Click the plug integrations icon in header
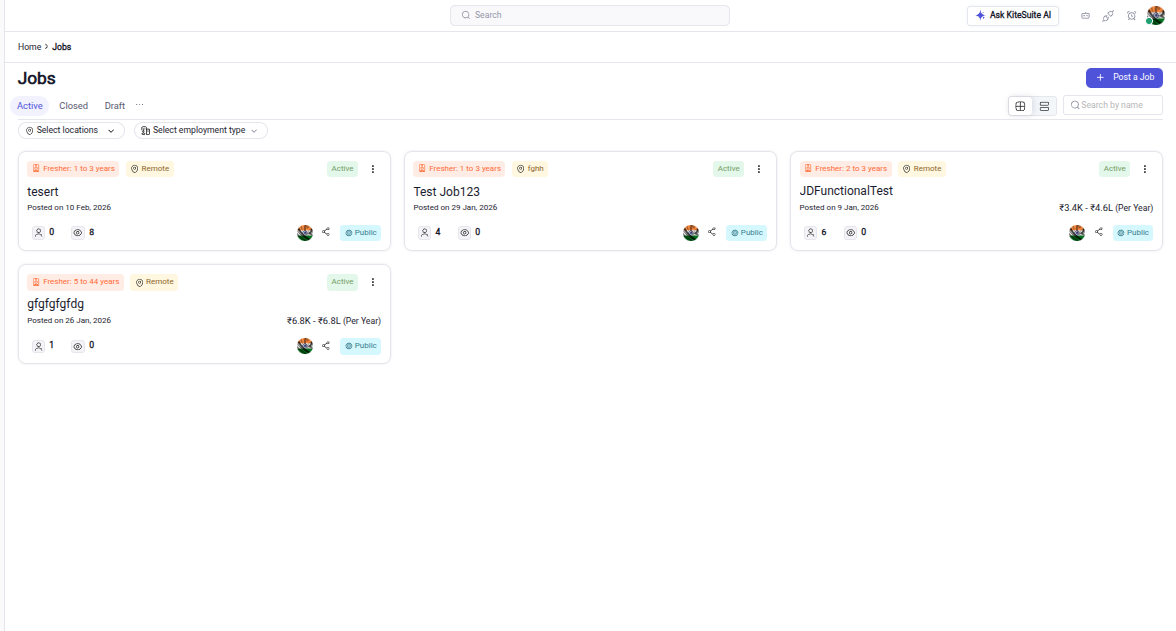Screen dimensions: 1176x631 coord(1108,16)
